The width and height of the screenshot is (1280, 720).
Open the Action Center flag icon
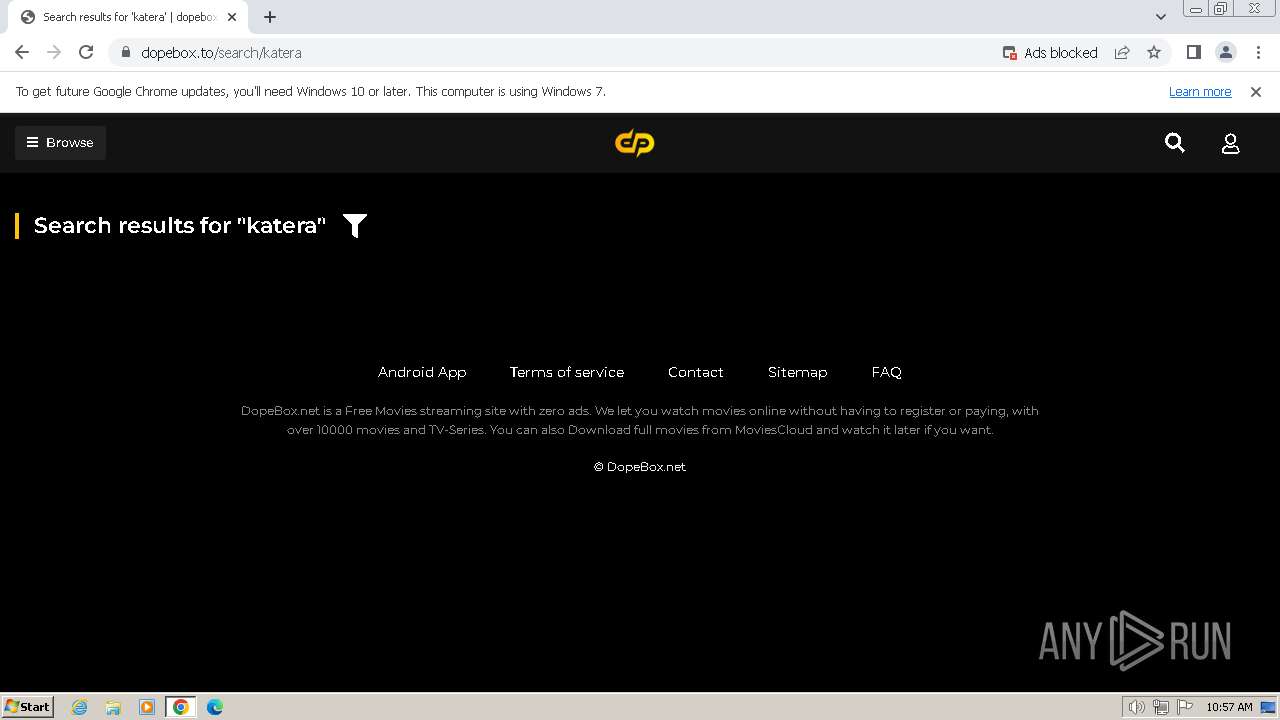coord(1185,707)
